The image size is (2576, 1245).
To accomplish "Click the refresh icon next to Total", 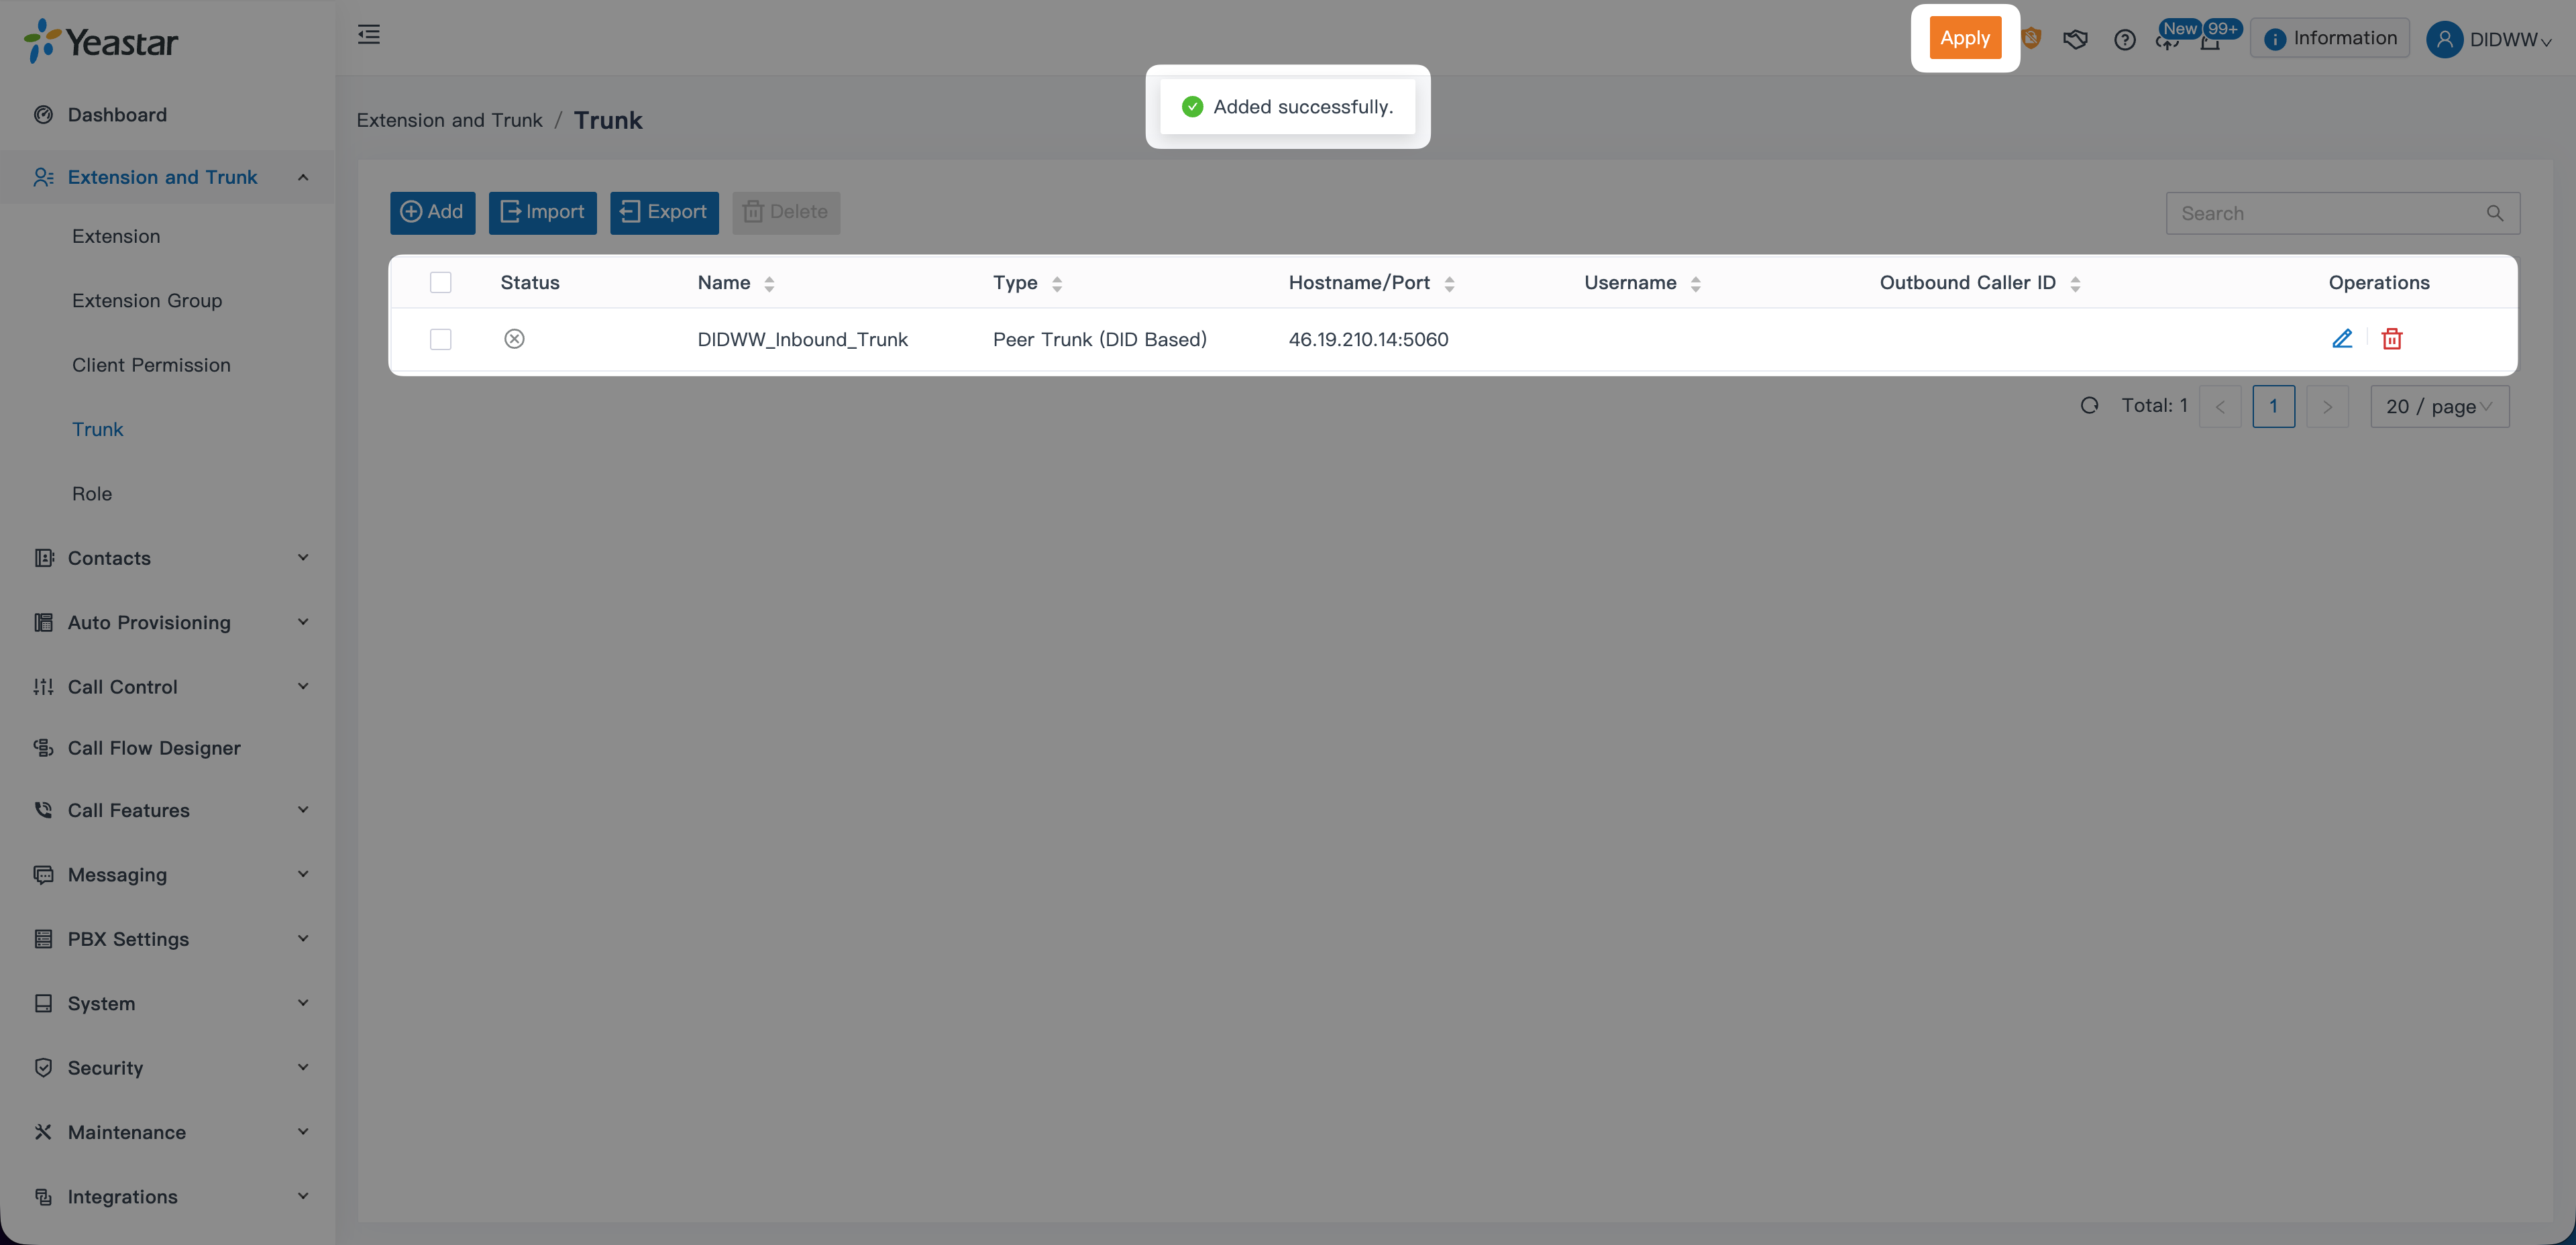I will pos(2089,406).
